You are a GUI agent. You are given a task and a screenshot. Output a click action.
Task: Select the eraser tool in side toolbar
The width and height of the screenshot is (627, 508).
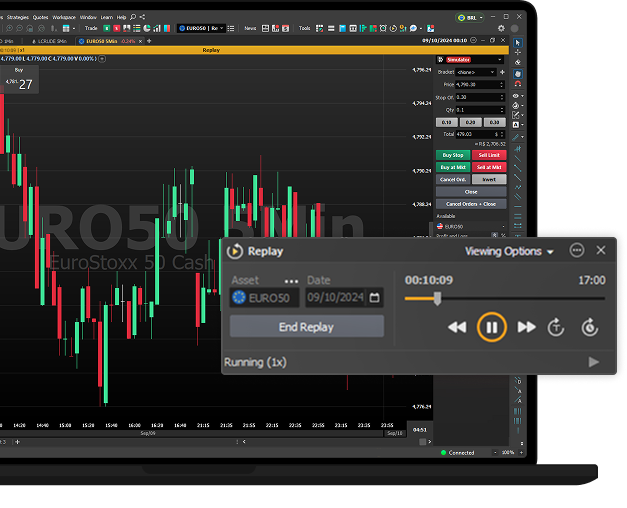pyautogui.click(x=518, y=62)
